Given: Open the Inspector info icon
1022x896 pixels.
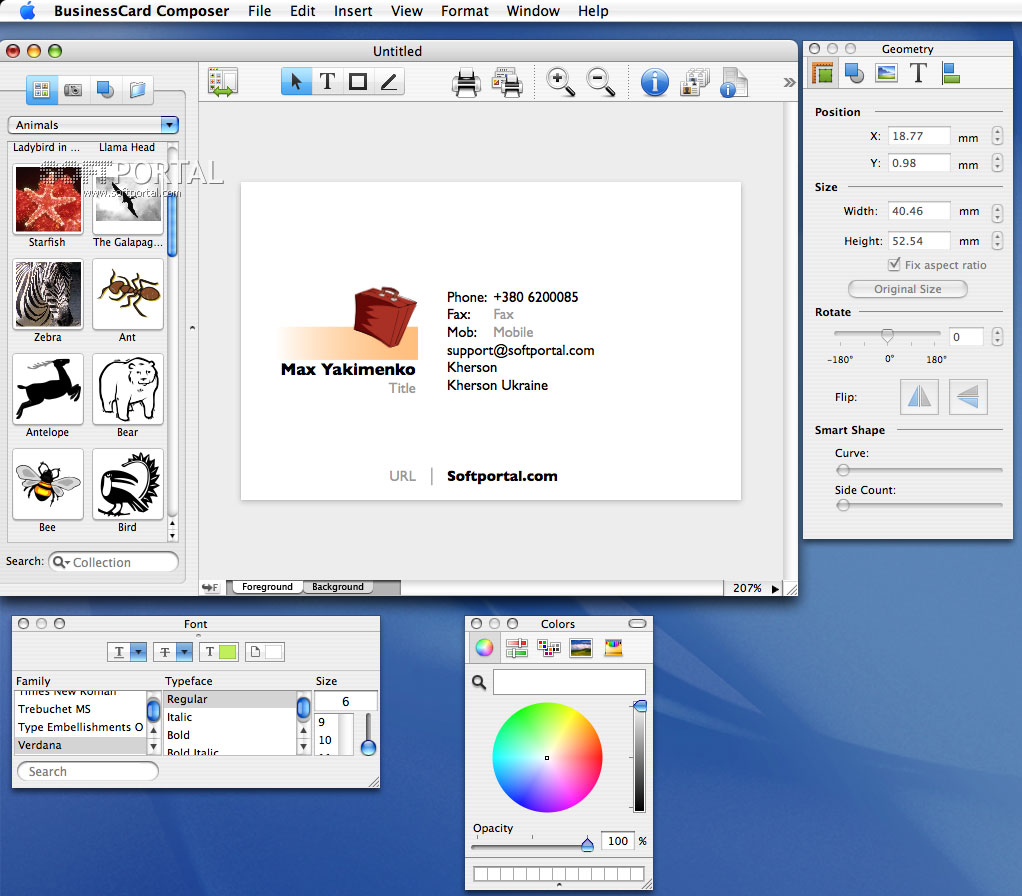Looking at the screenshot, I should coord(654,82).
